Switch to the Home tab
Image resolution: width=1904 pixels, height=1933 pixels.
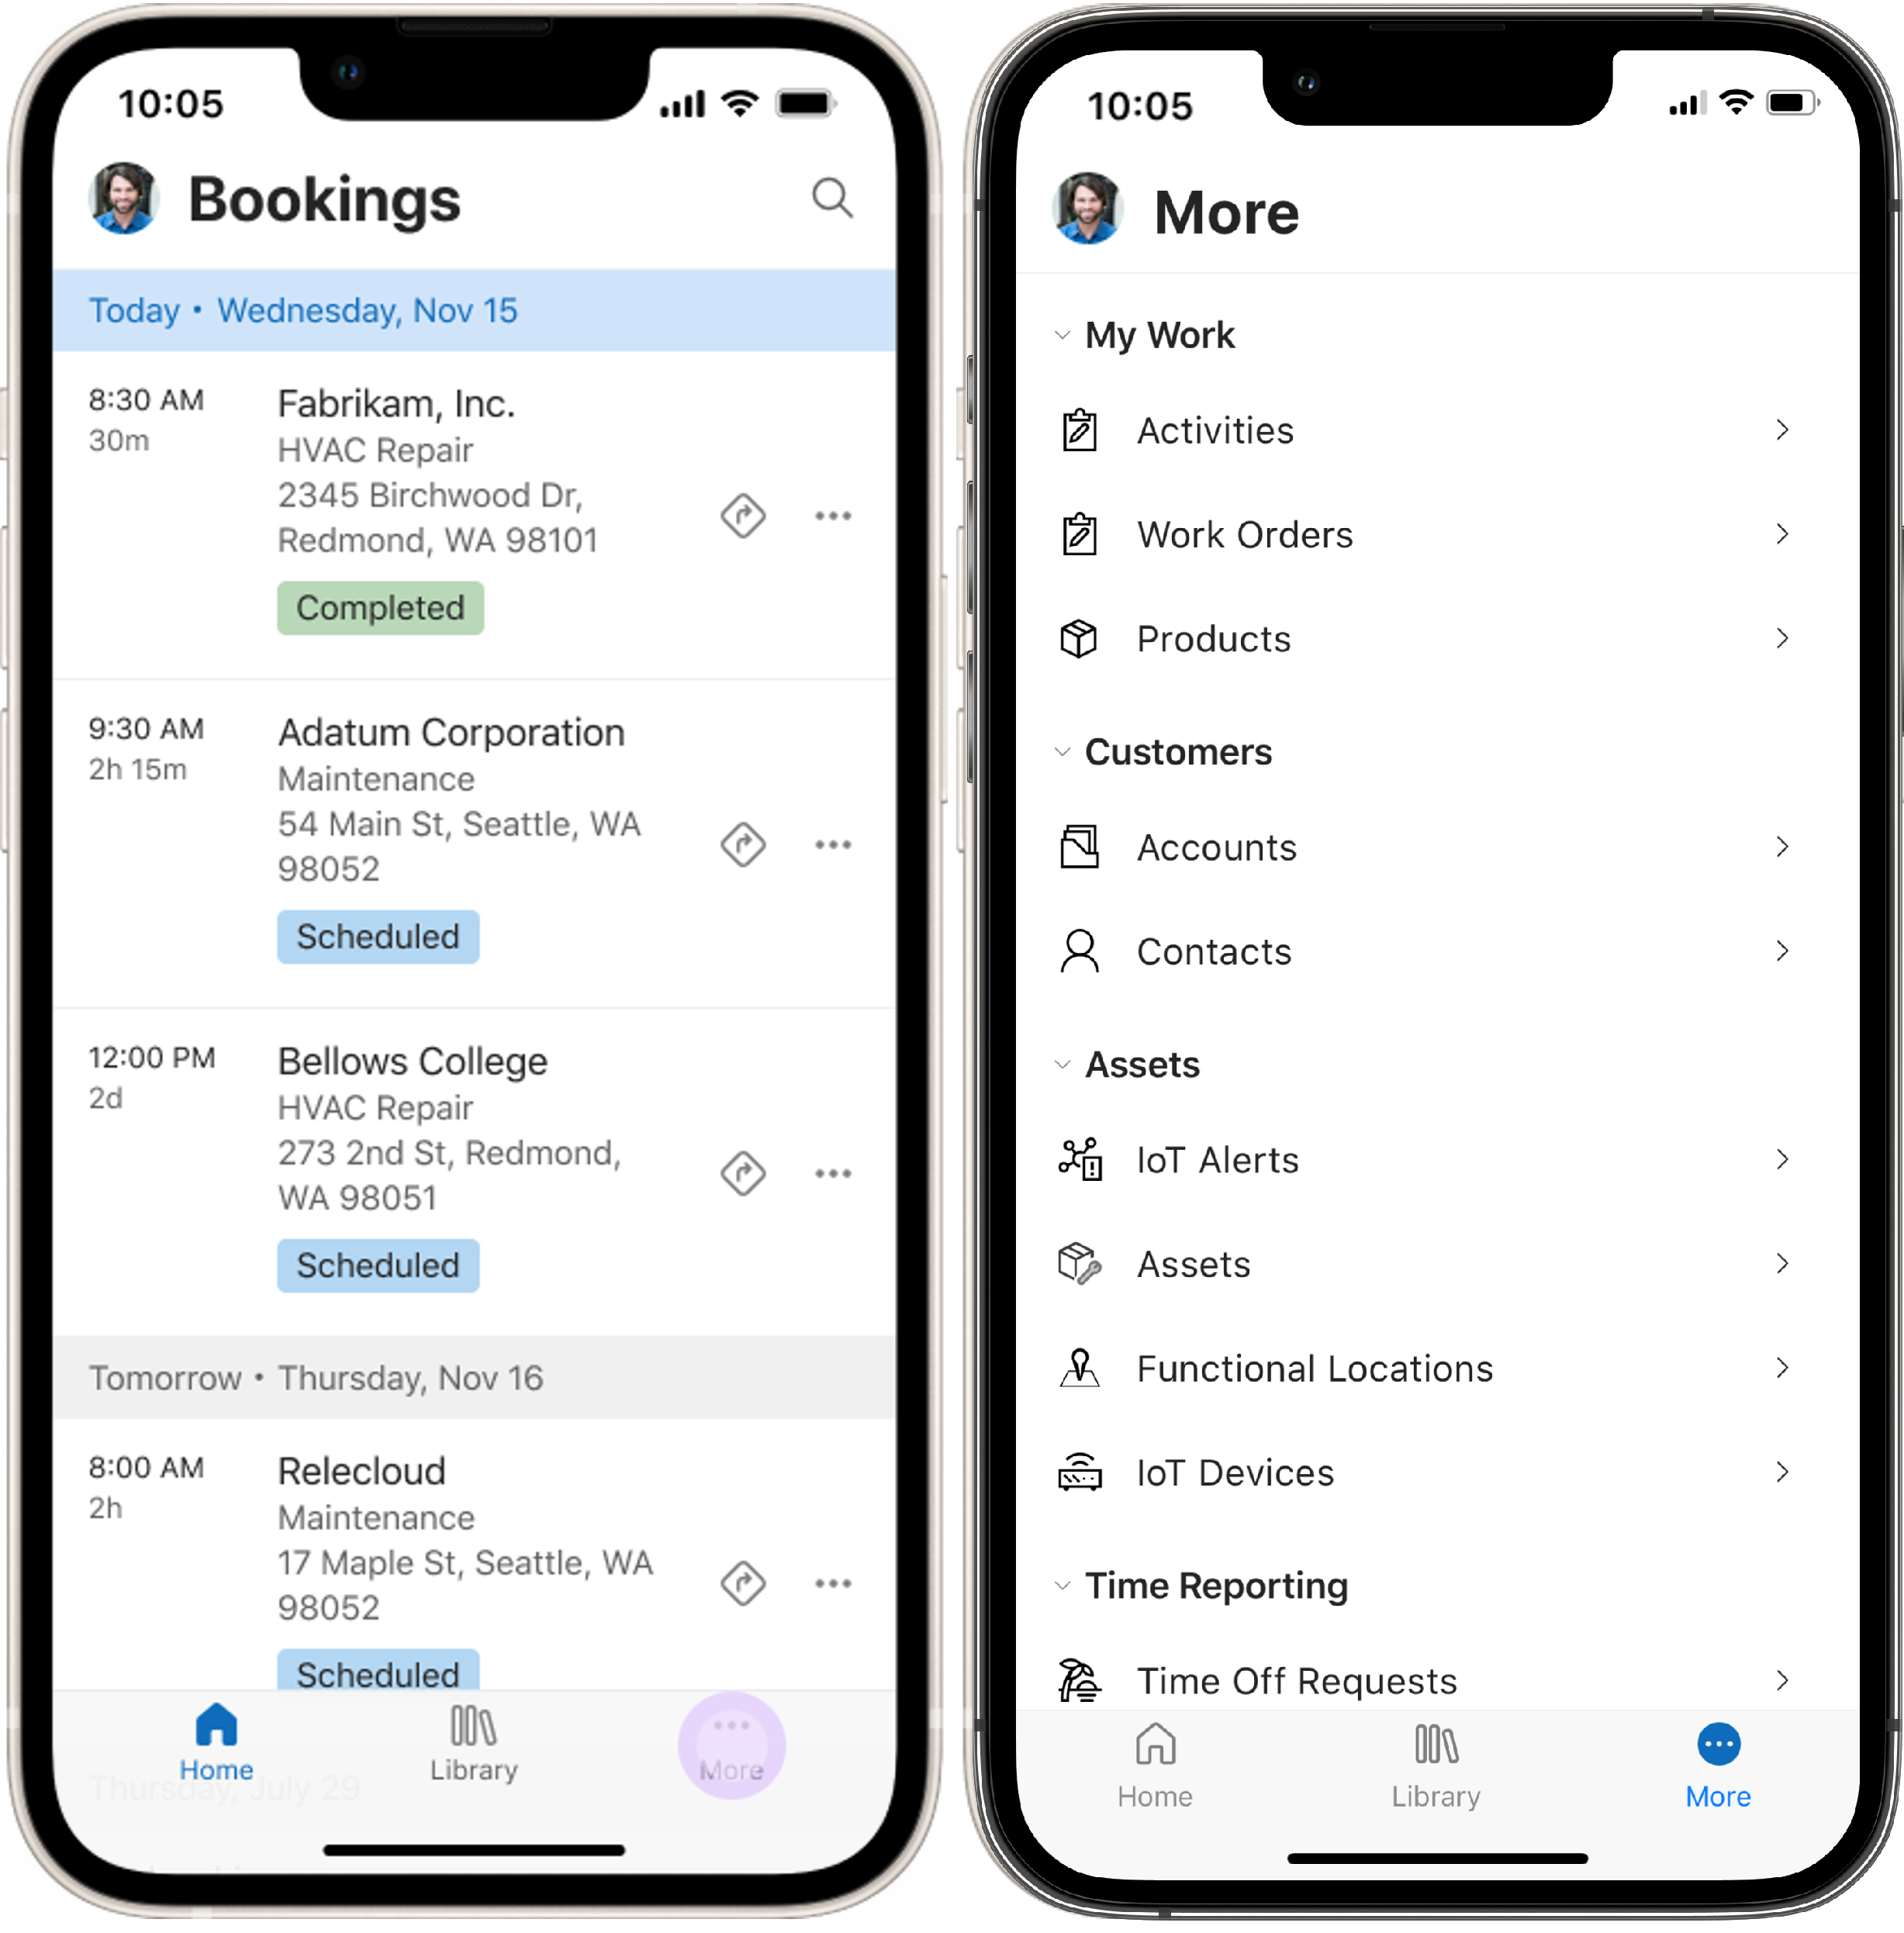1149,1752
